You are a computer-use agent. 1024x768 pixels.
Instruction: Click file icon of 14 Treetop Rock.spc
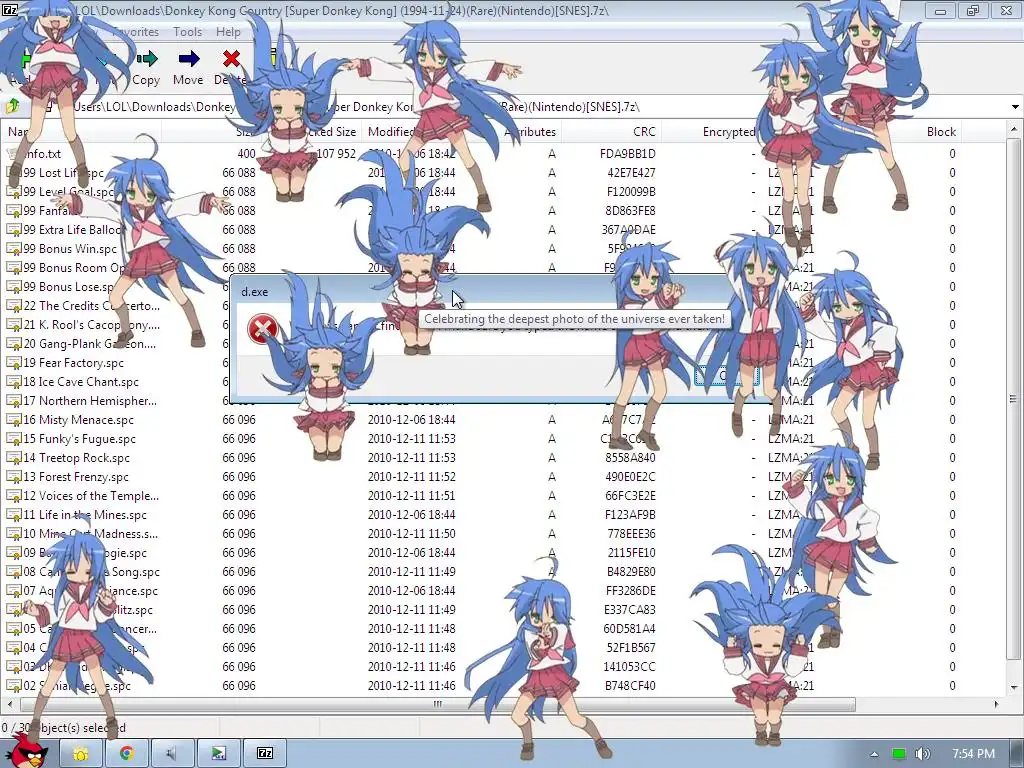click(13, 457)
